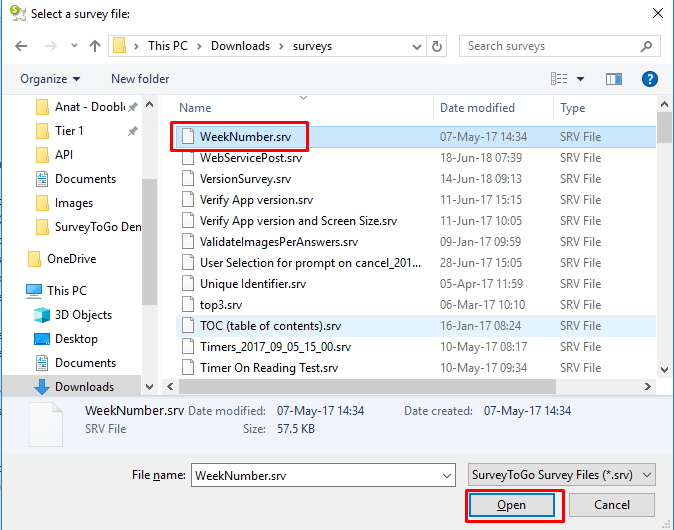674x530 pixels.
Task: Click the Forward navigation arrow
Action: (x=51, y=46)
